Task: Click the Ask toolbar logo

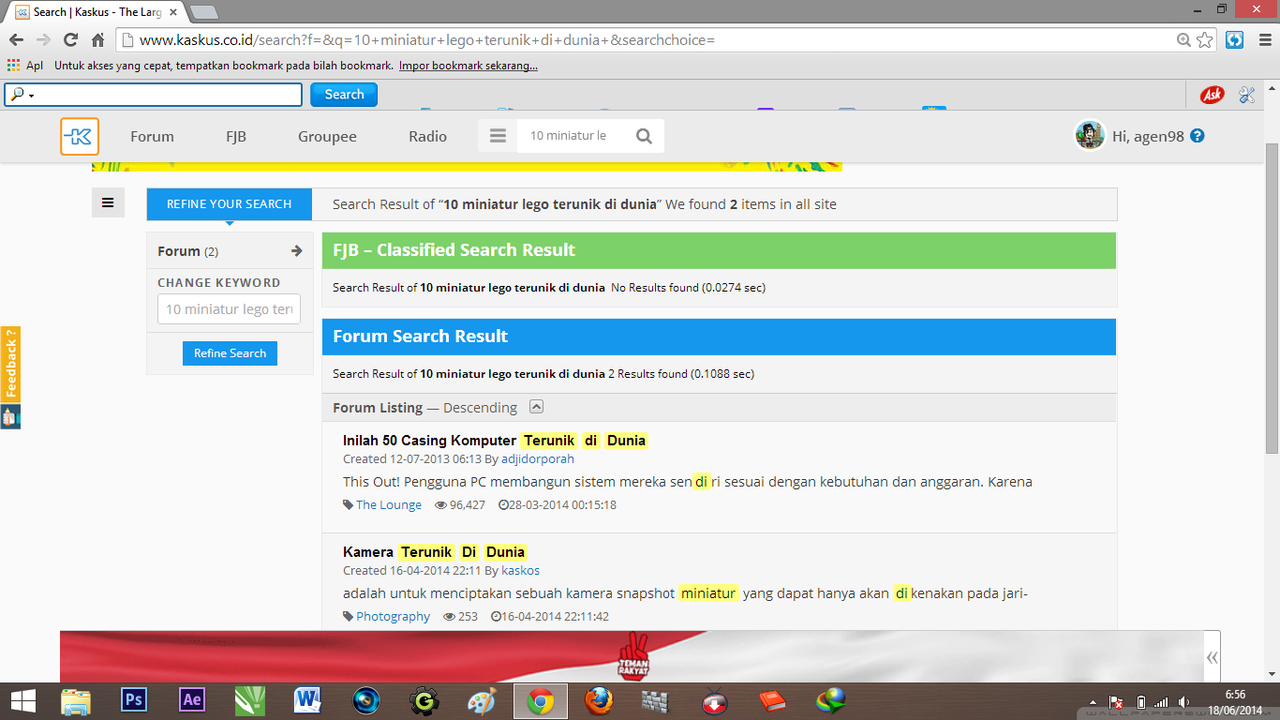Action: pyautogui.click(x=1212, y=95)
